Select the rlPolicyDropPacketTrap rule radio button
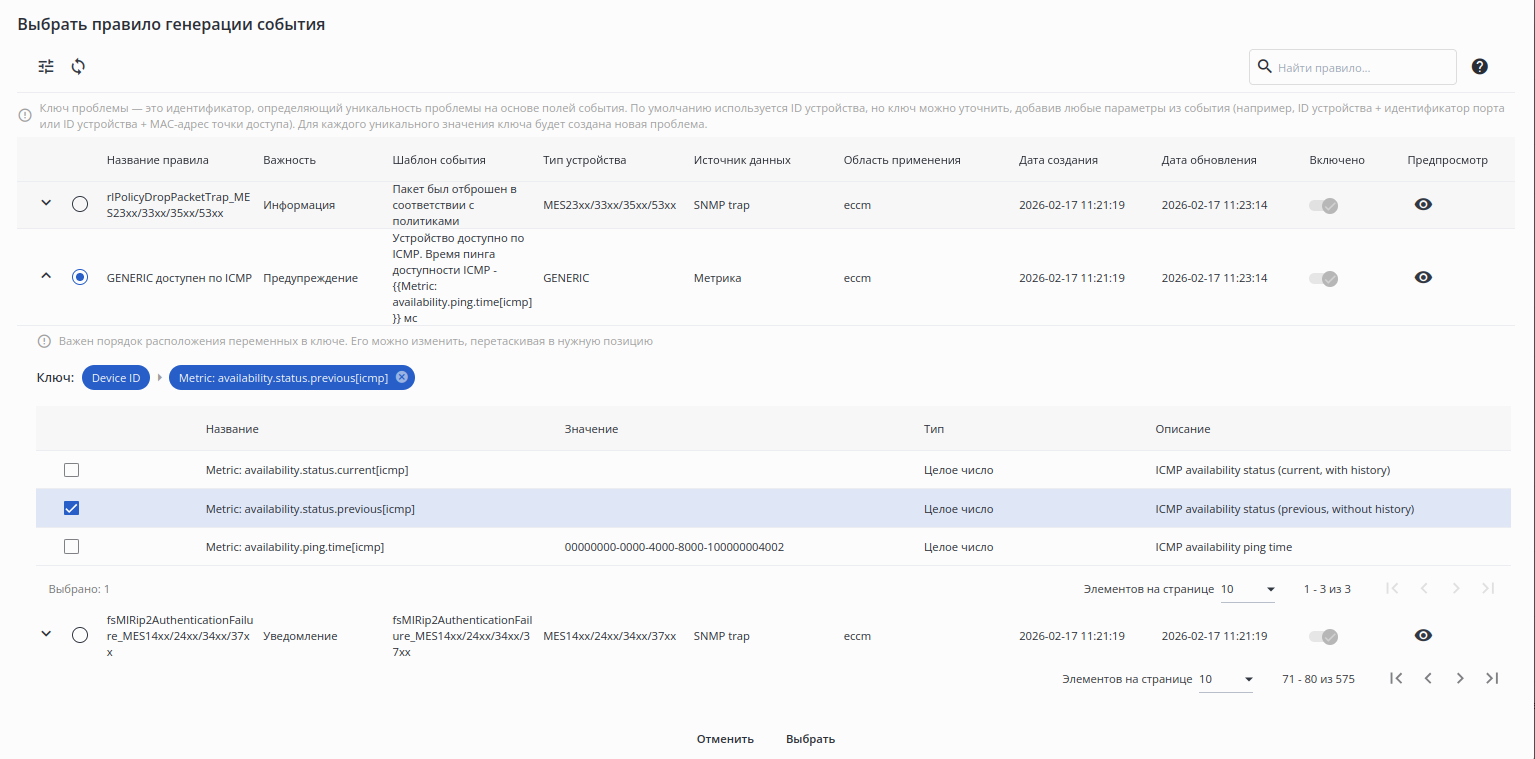This screenshot has width=1535, height=759. pos(80,204)
